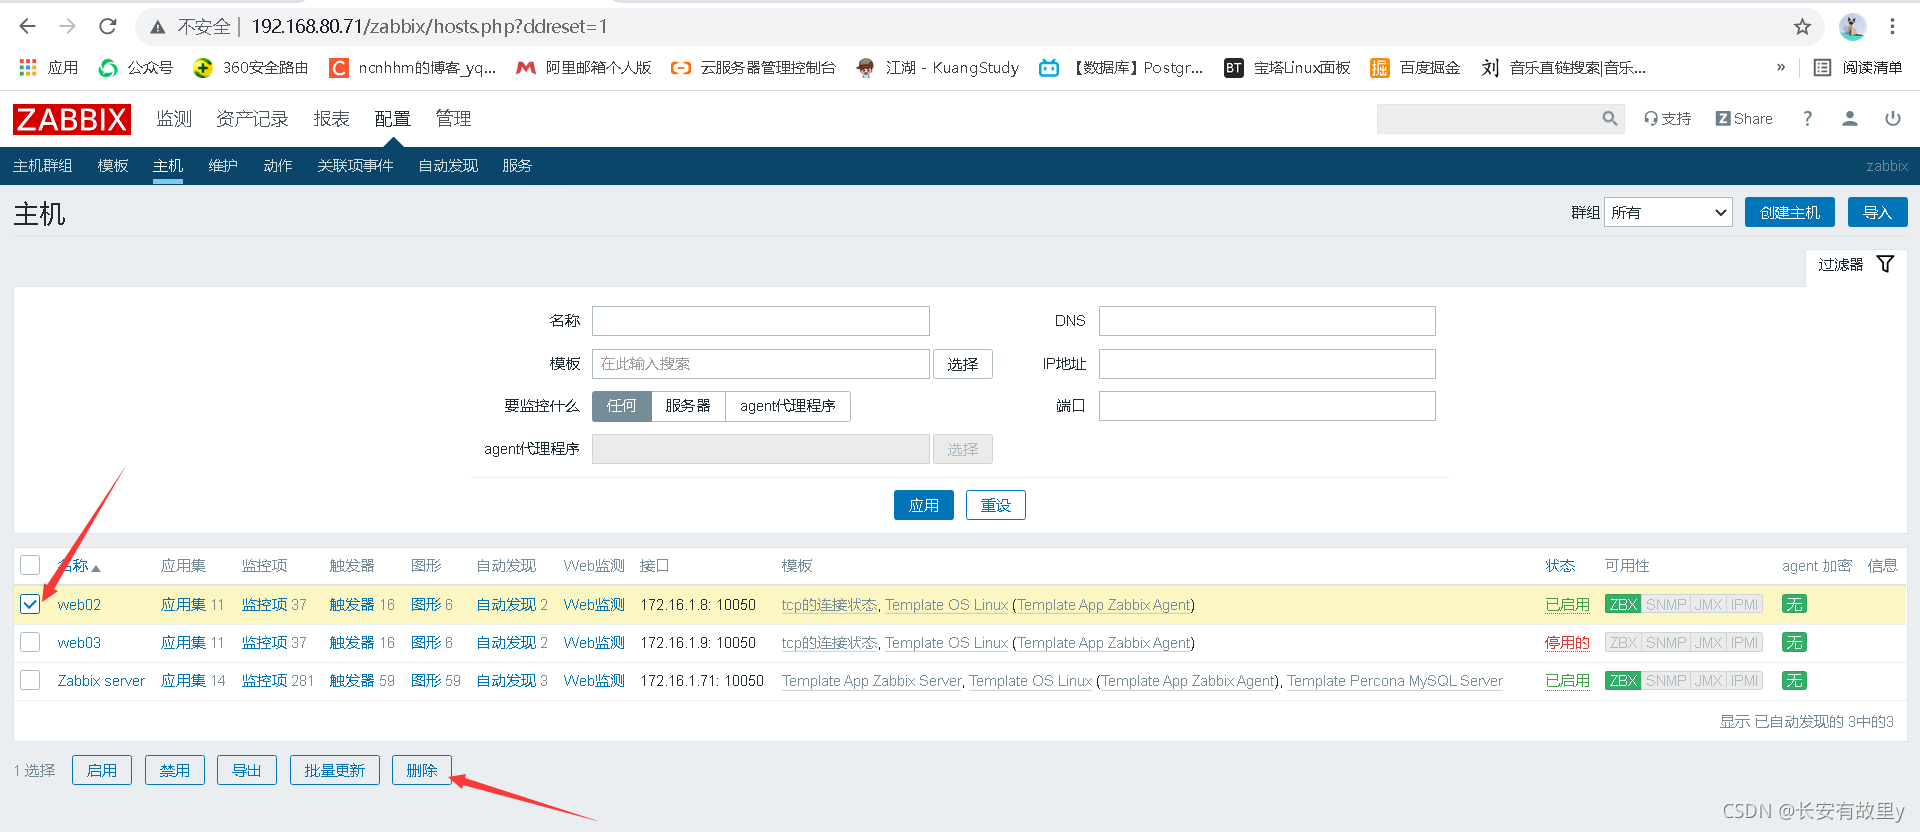Bookmark this page with star icon

[1802, 27]
